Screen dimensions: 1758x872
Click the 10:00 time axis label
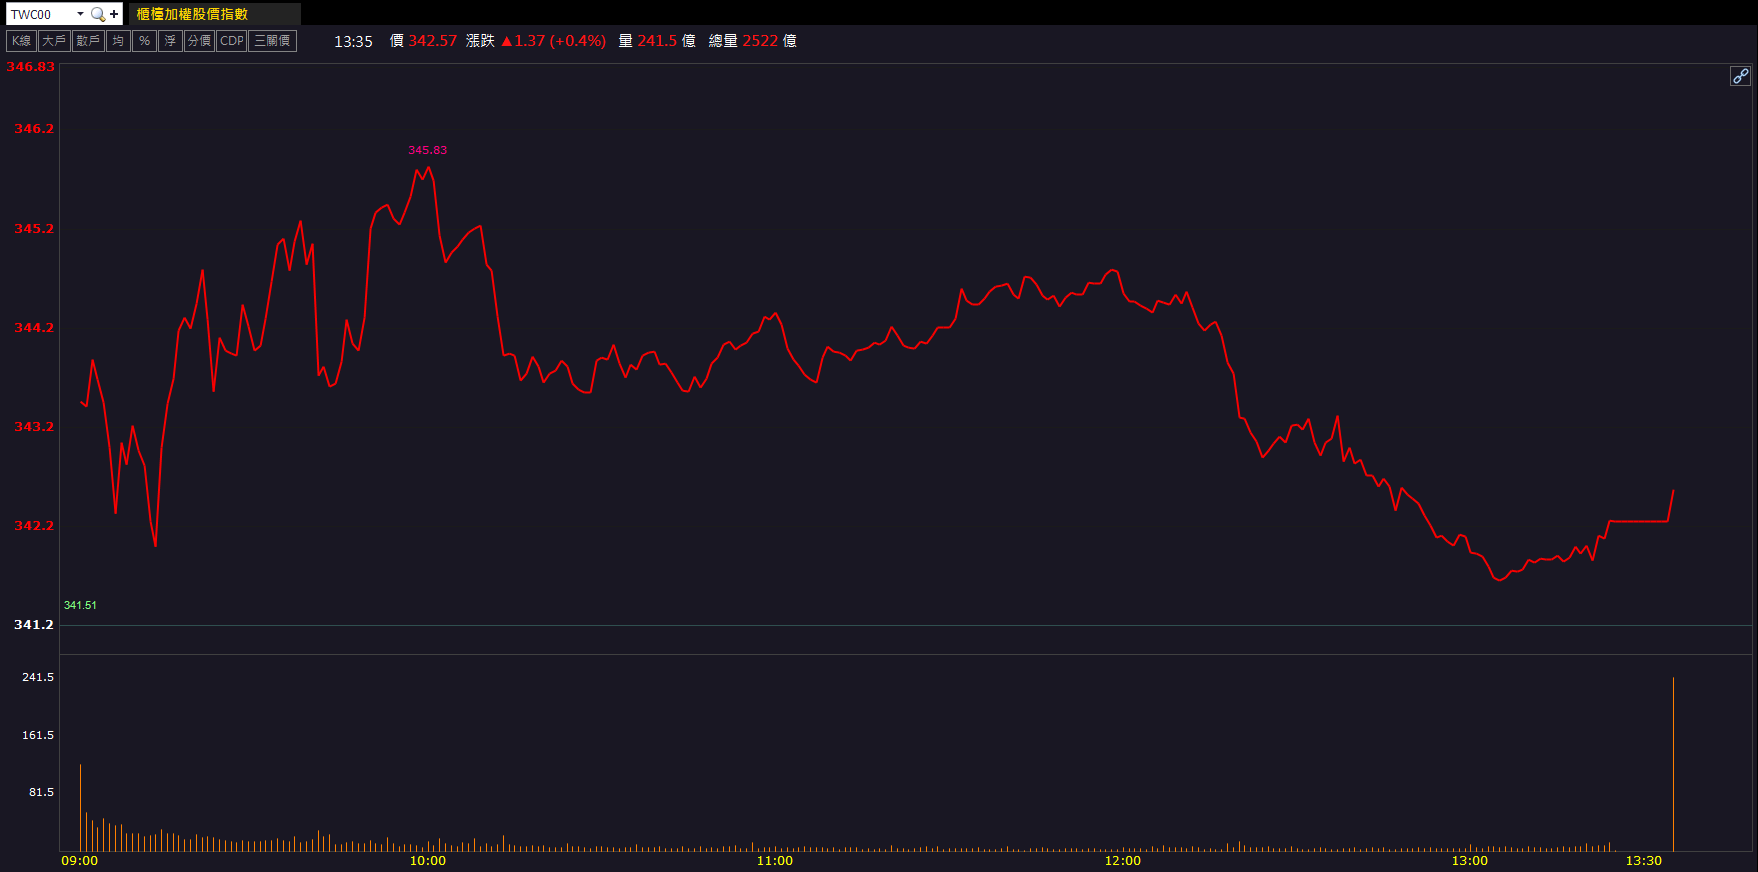[428, 861]
